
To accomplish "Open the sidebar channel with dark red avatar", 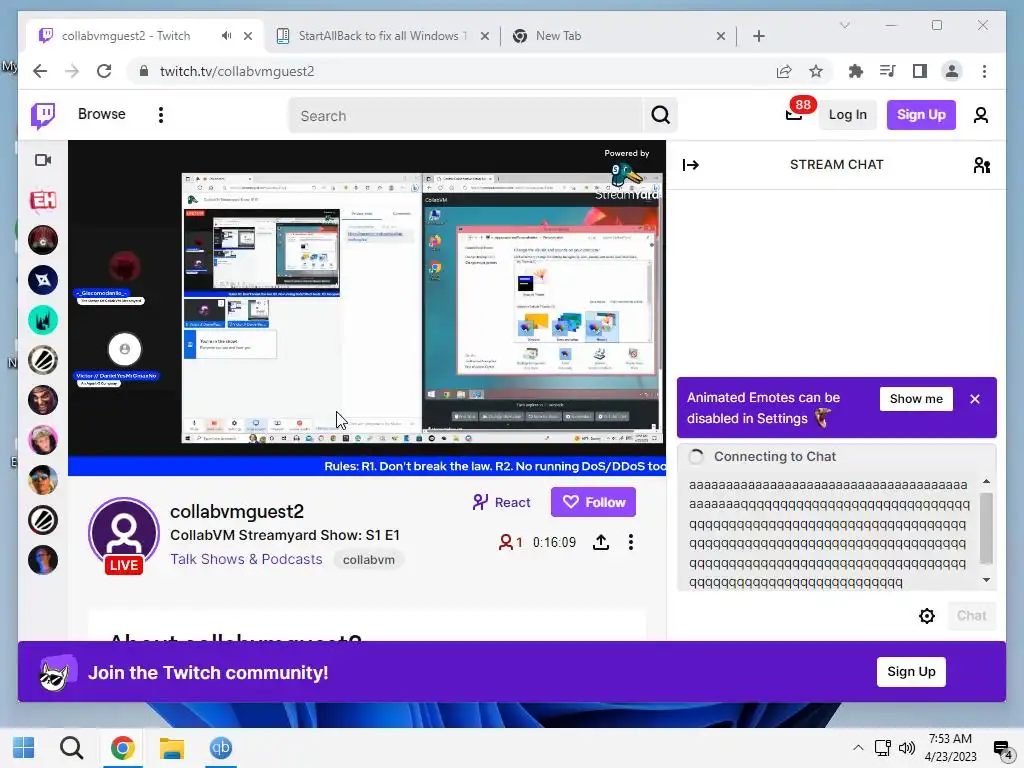I will [x=43, y=240].
